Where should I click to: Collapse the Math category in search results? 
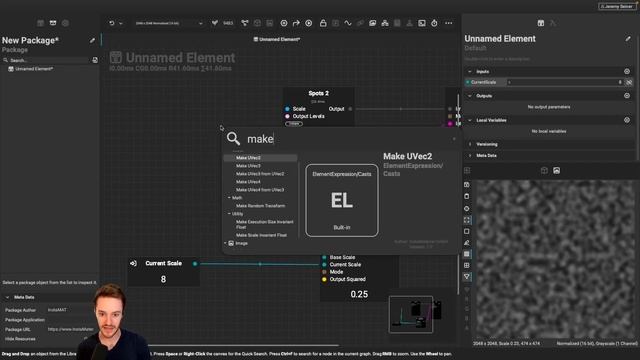[x=229, y=198]
